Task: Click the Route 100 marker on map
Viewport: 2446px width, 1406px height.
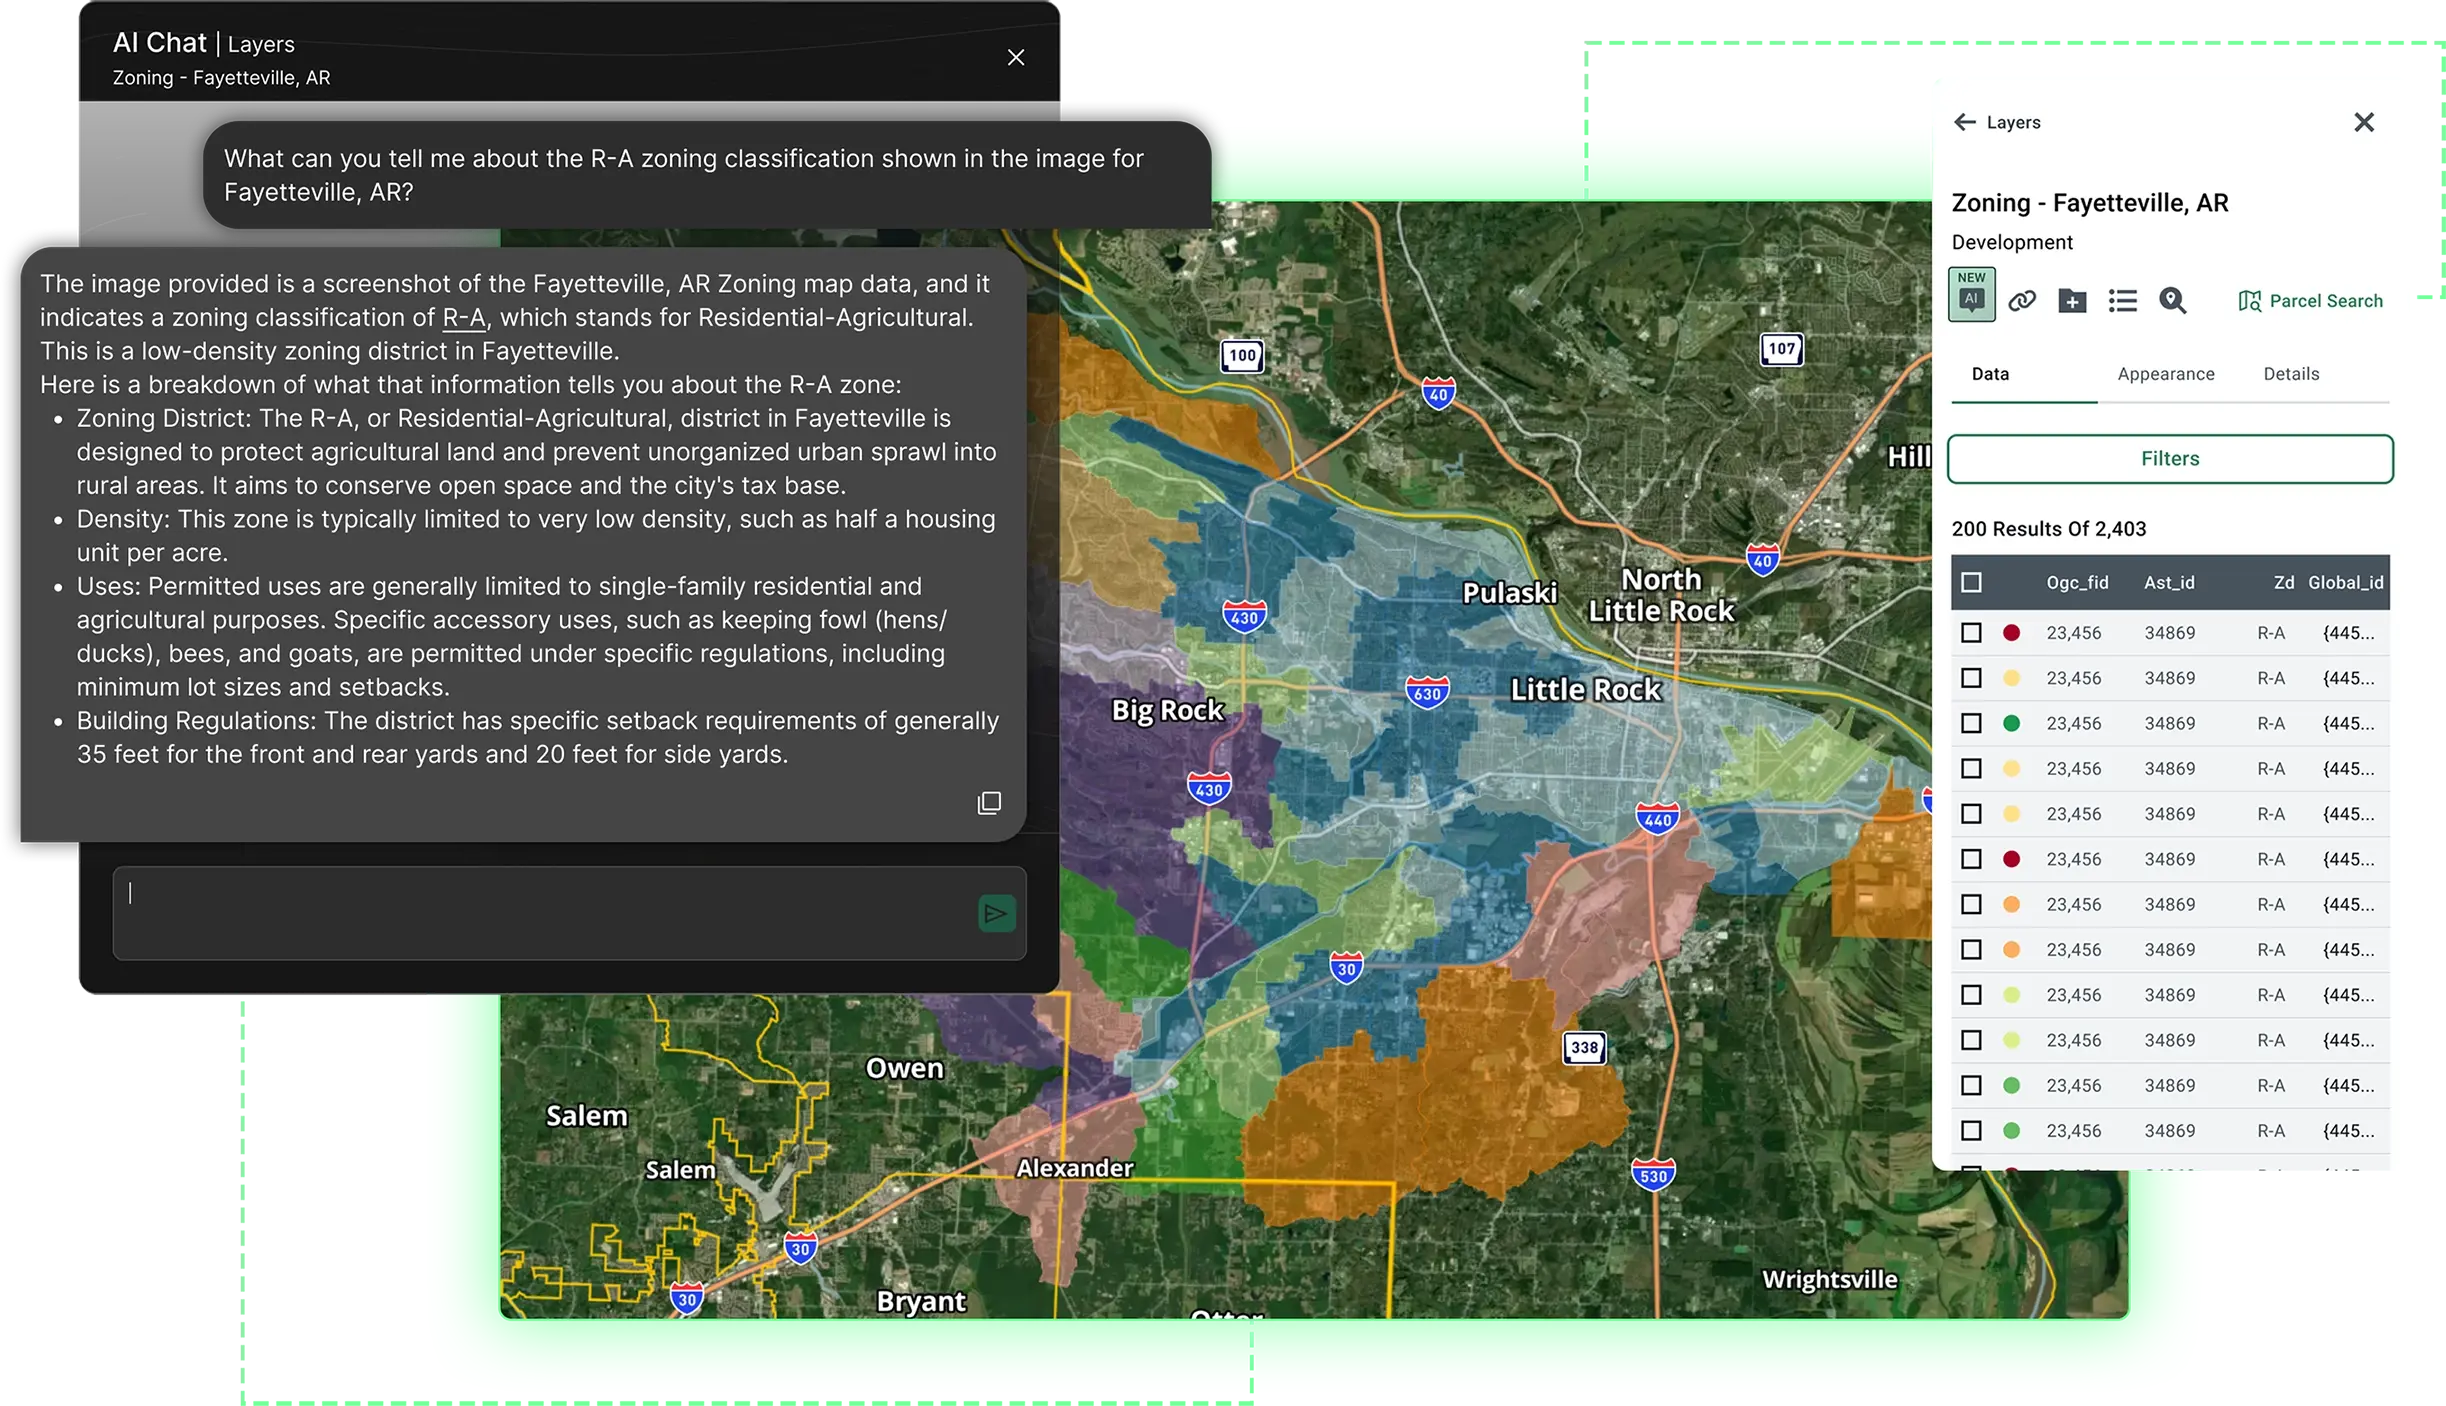Action: [1242, 355]
